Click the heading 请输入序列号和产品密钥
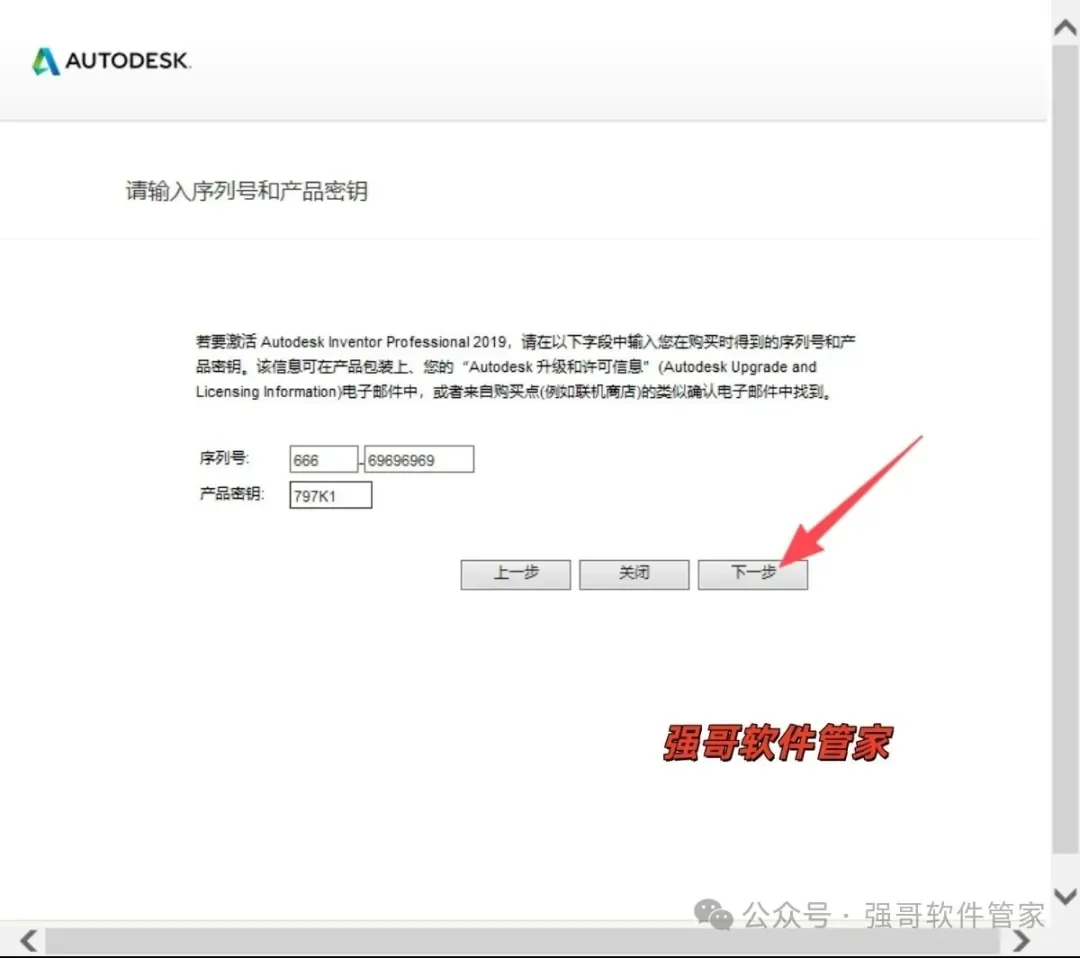Image resolution: width=1080 pixels, height=958 pixels. coord(247,191)
